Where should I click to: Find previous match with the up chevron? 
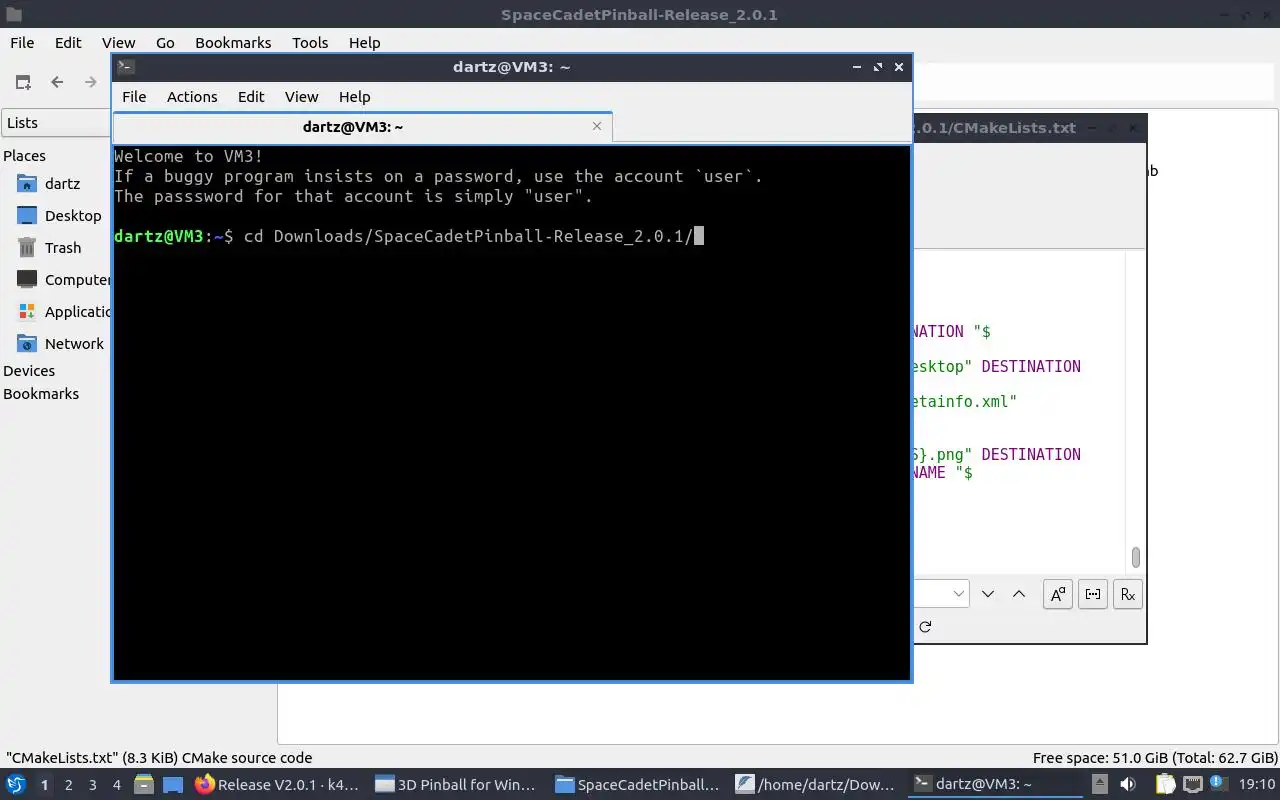[1019, 594]
